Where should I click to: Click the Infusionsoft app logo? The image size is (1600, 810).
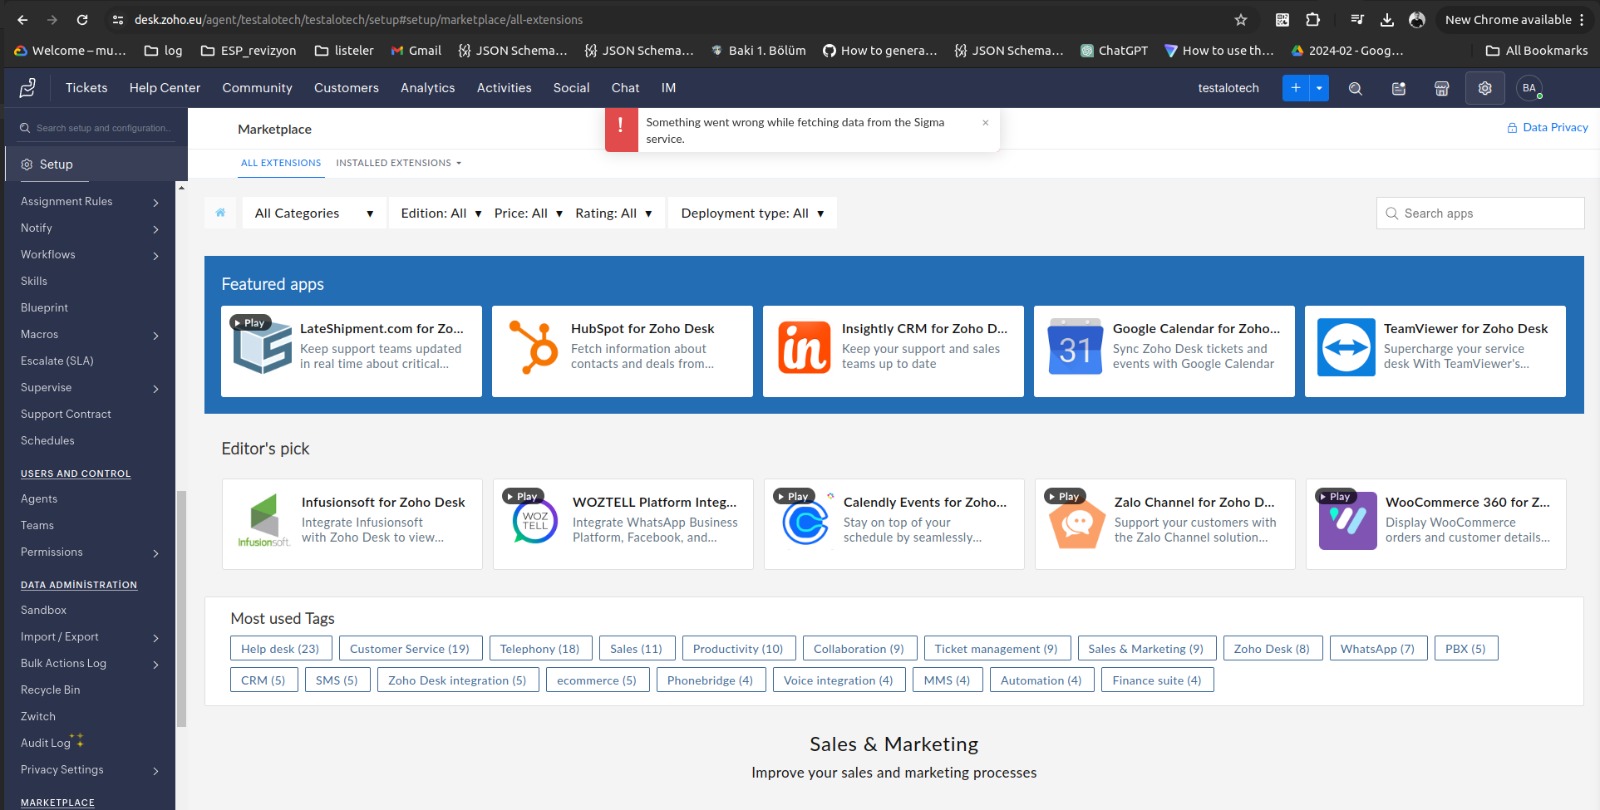pos(264,521)
